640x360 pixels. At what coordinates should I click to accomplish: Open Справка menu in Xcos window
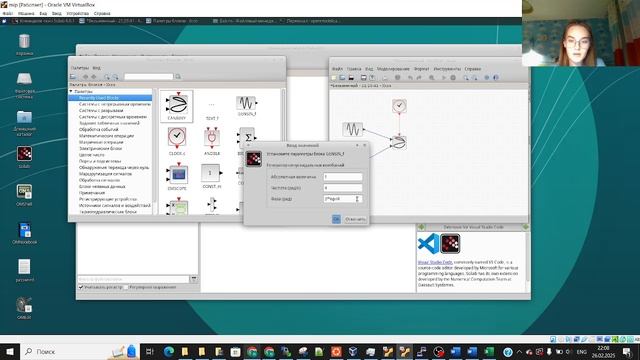click(x=473, y=69)
